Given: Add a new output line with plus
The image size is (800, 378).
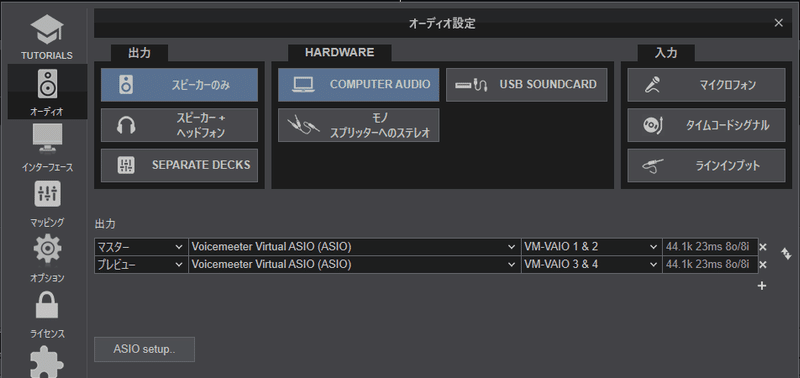Looking at the screenshot, I should (x=762, y=286).
